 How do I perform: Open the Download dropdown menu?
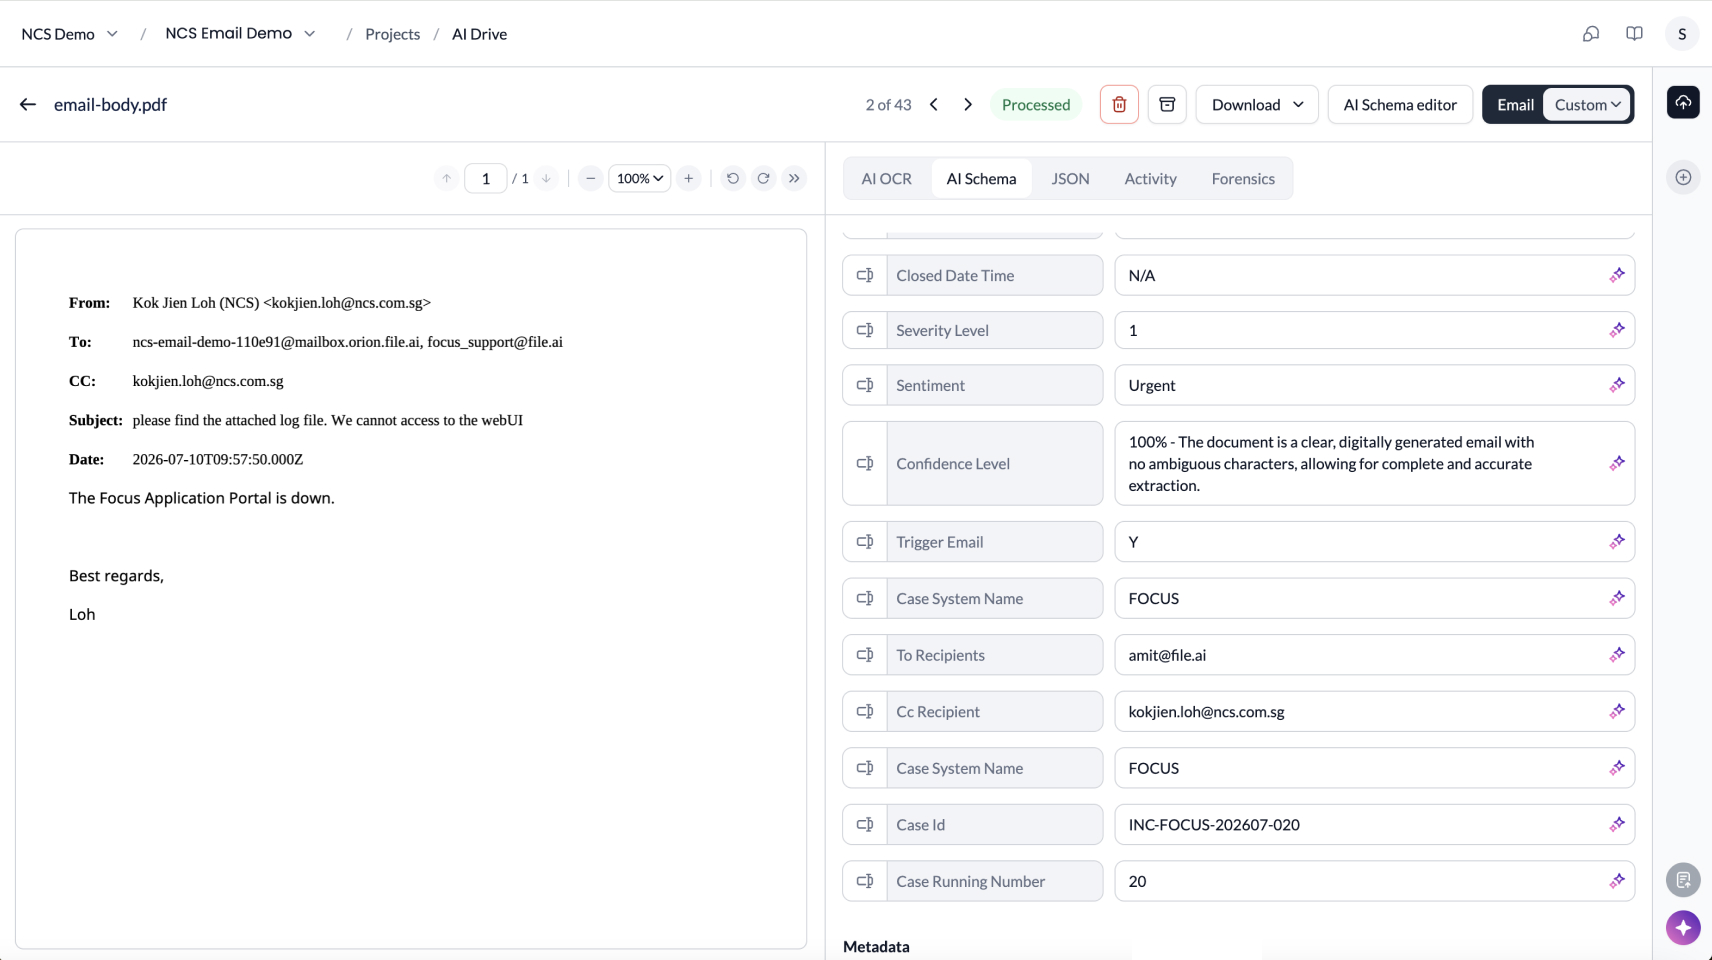(1257, 104)
